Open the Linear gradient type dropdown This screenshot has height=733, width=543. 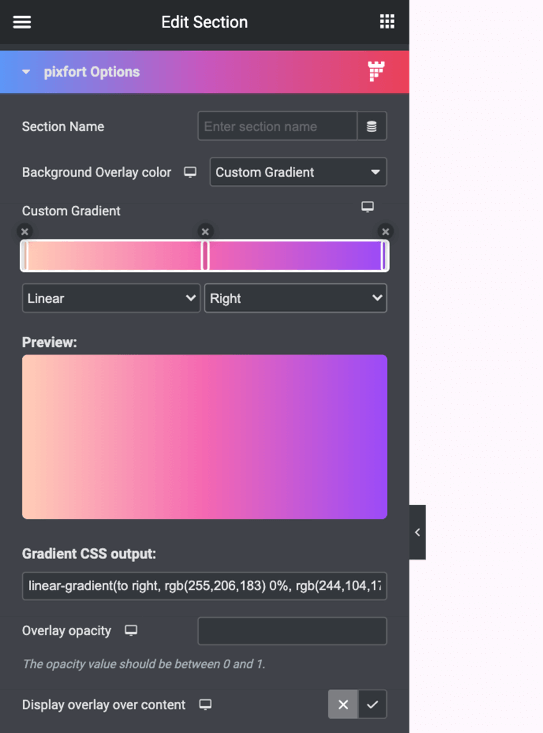[x=111, y=298]
